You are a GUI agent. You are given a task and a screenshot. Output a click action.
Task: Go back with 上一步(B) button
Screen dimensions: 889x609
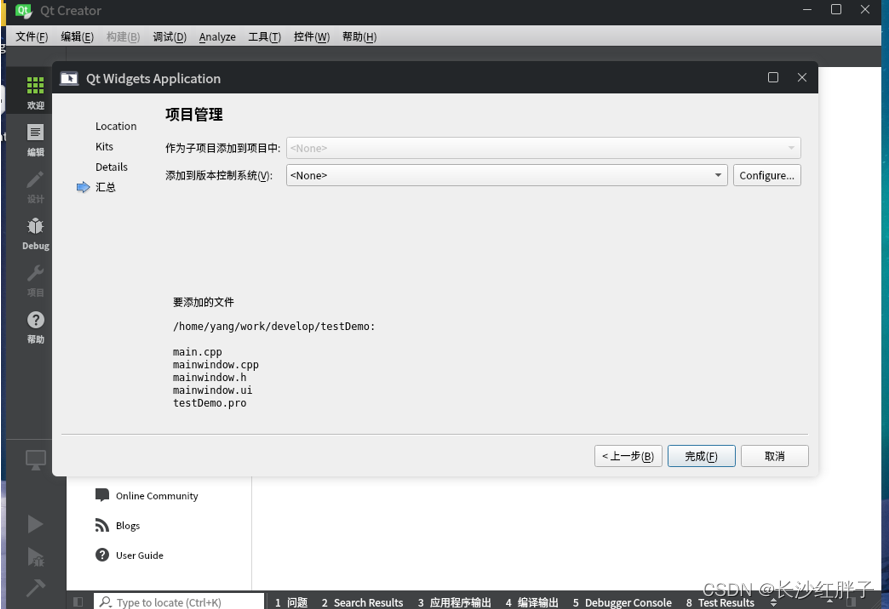[628, 456]
